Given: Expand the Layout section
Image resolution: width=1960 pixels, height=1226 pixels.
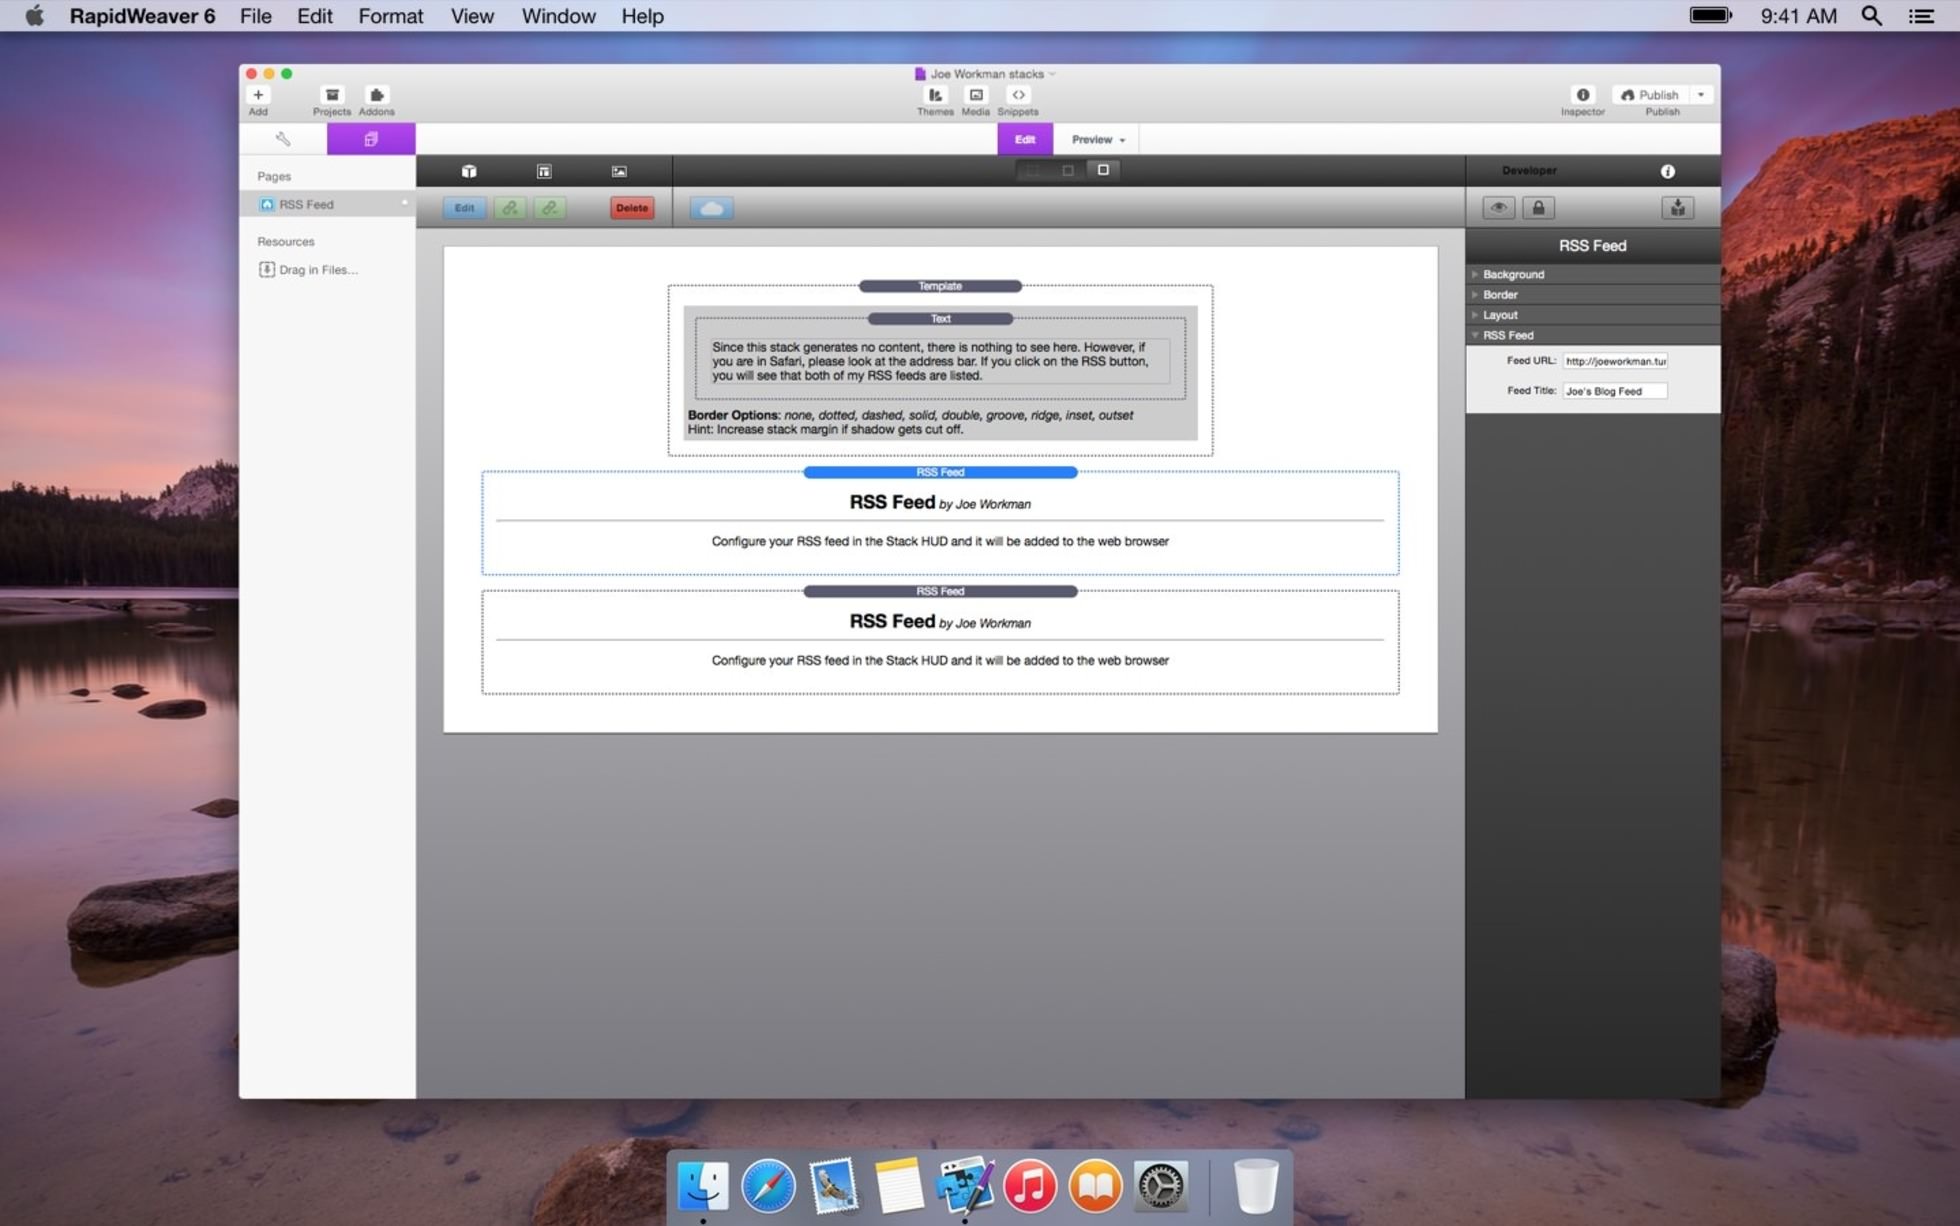Looking at the screenshot, I should 1593,315.
